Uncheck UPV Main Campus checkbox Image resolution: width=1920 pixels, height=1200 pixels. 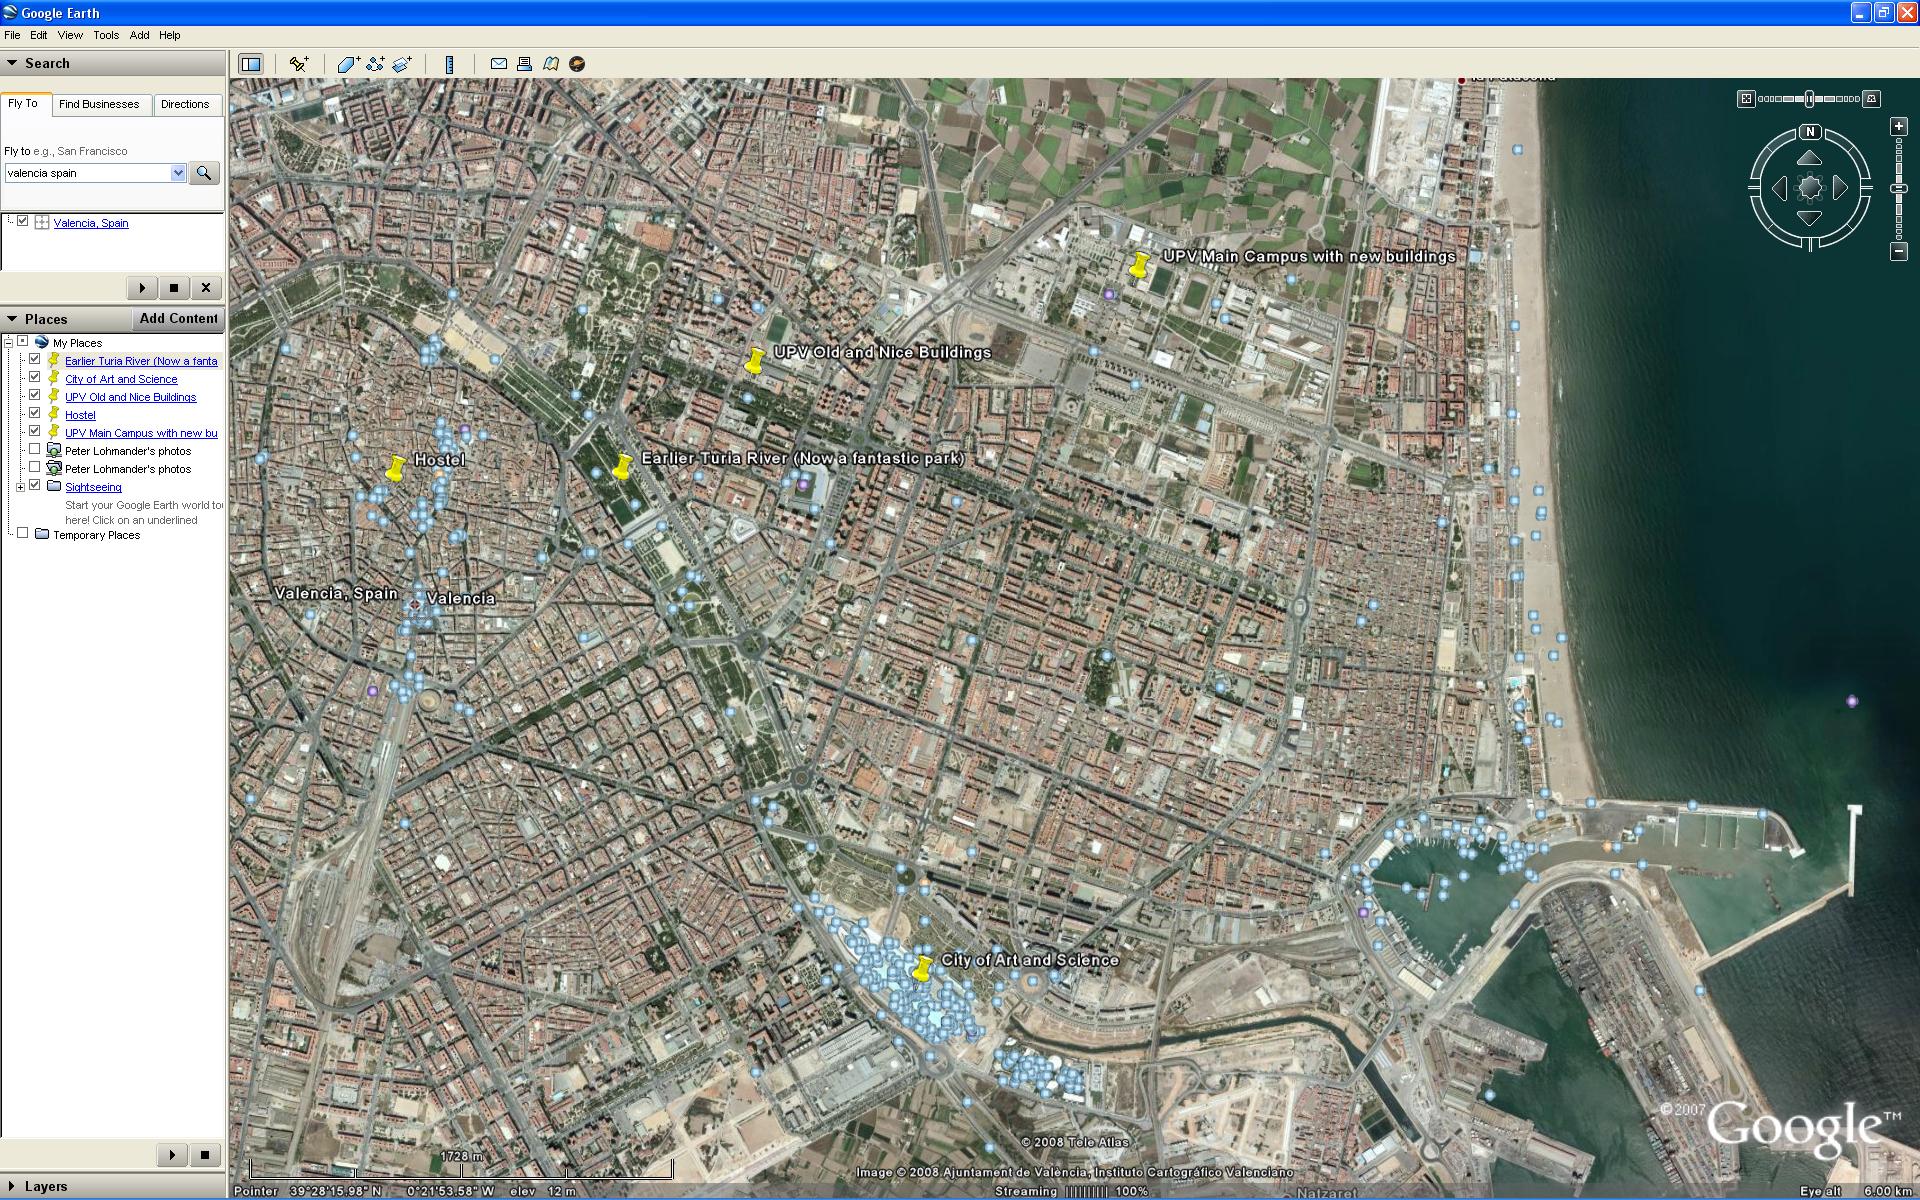(x=35, y=432)
